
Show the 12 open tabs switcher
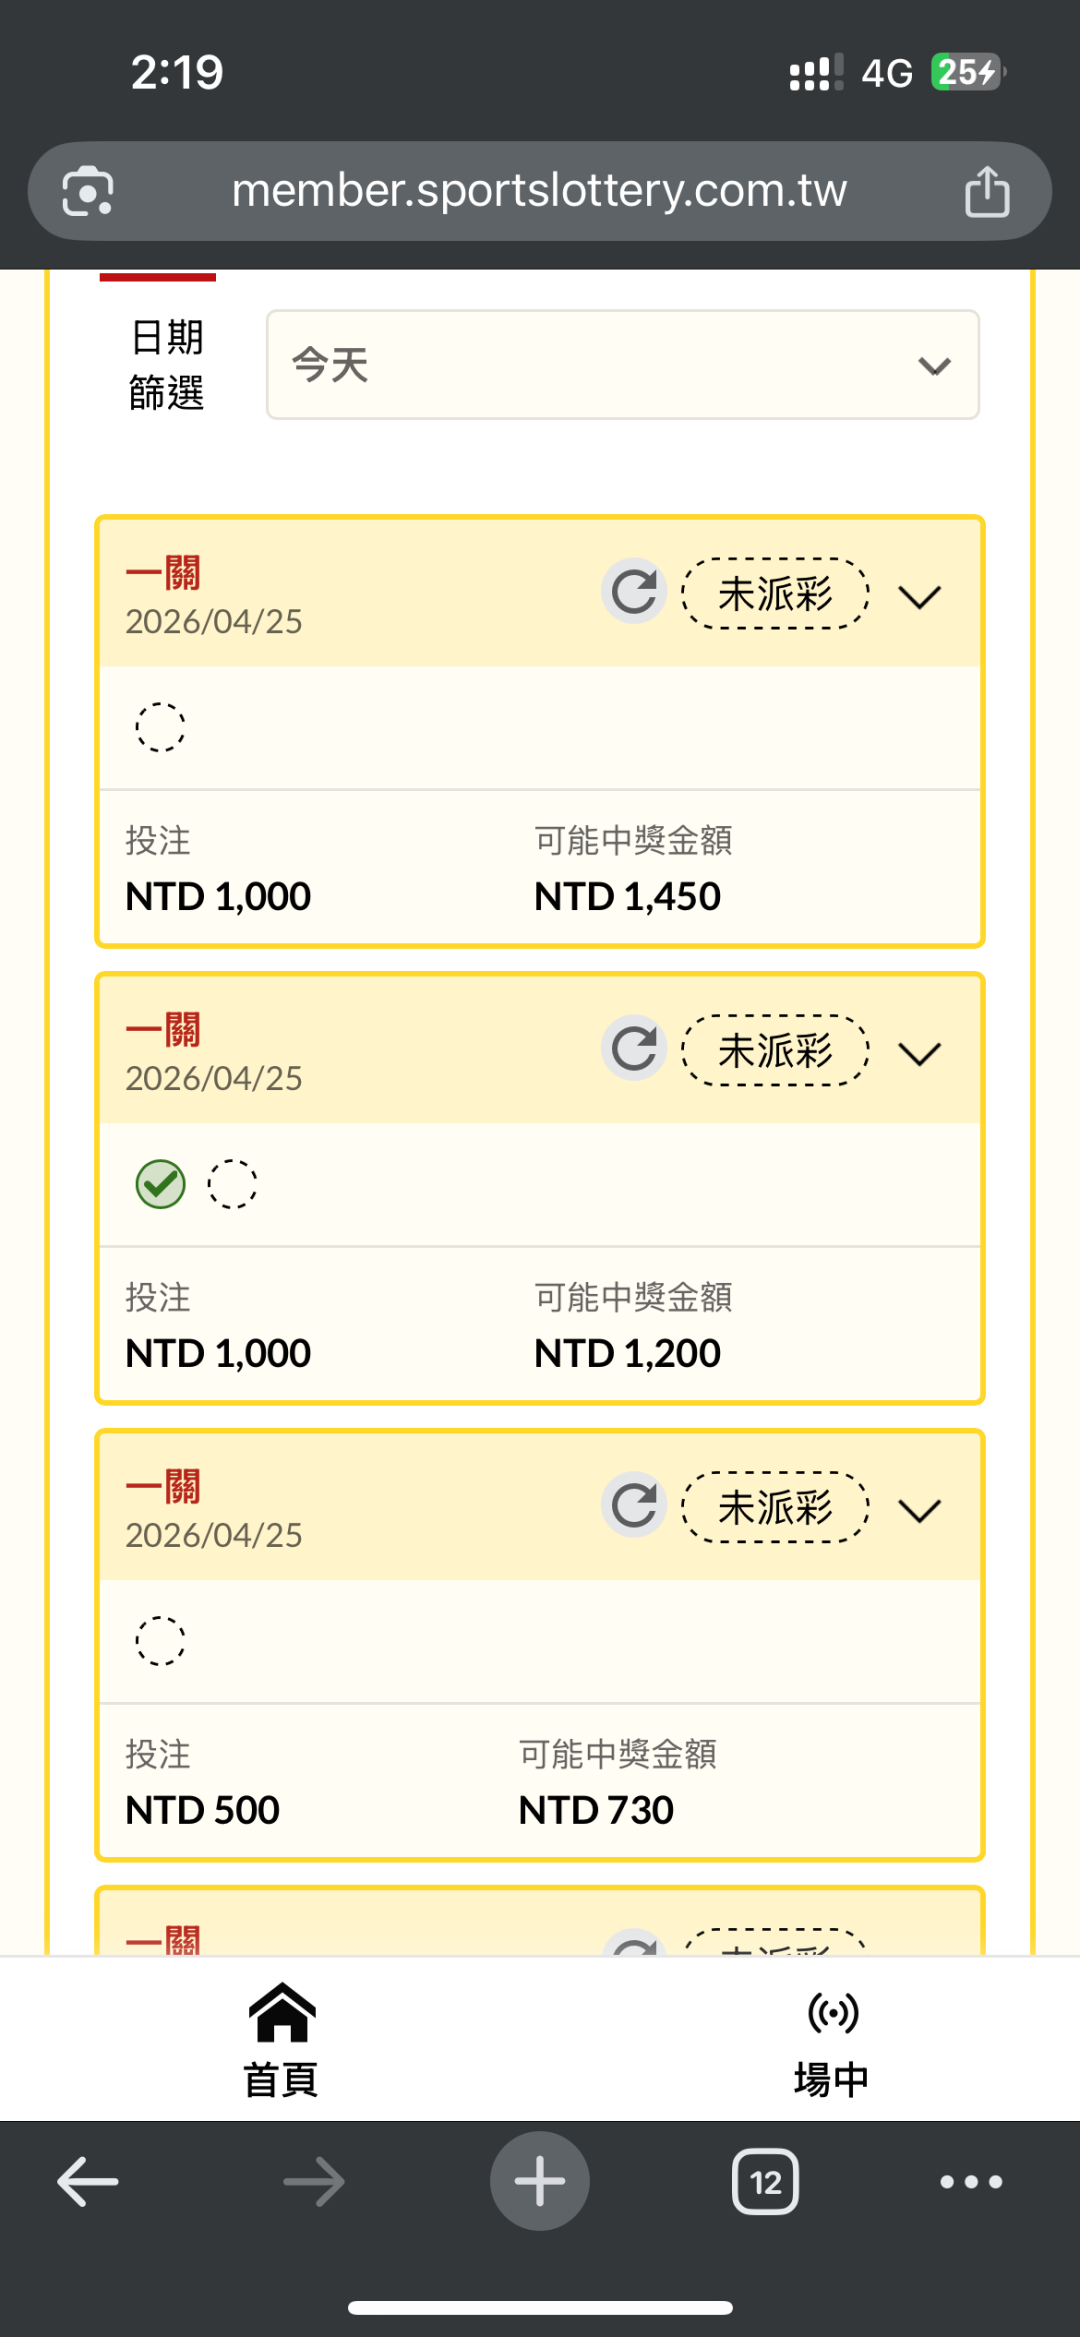[x=765, y=2181]
